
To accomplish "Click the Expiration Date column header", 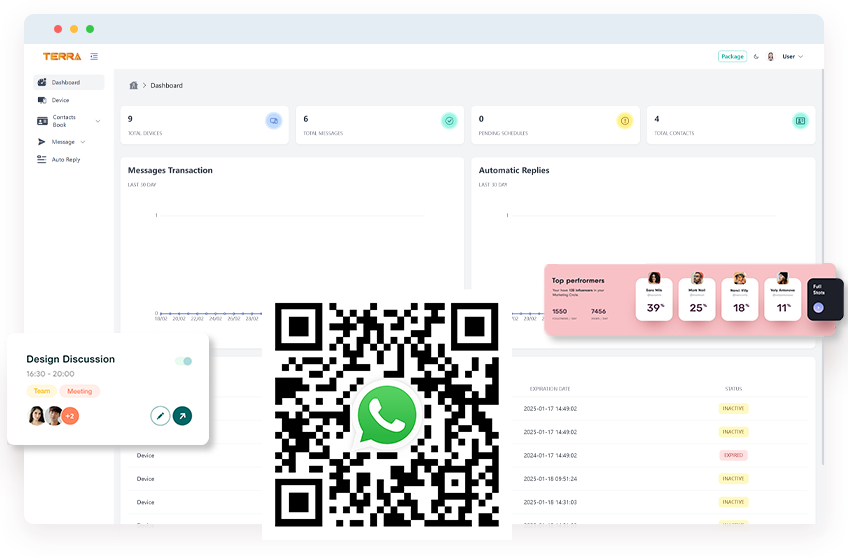I will tap(550, 389).
